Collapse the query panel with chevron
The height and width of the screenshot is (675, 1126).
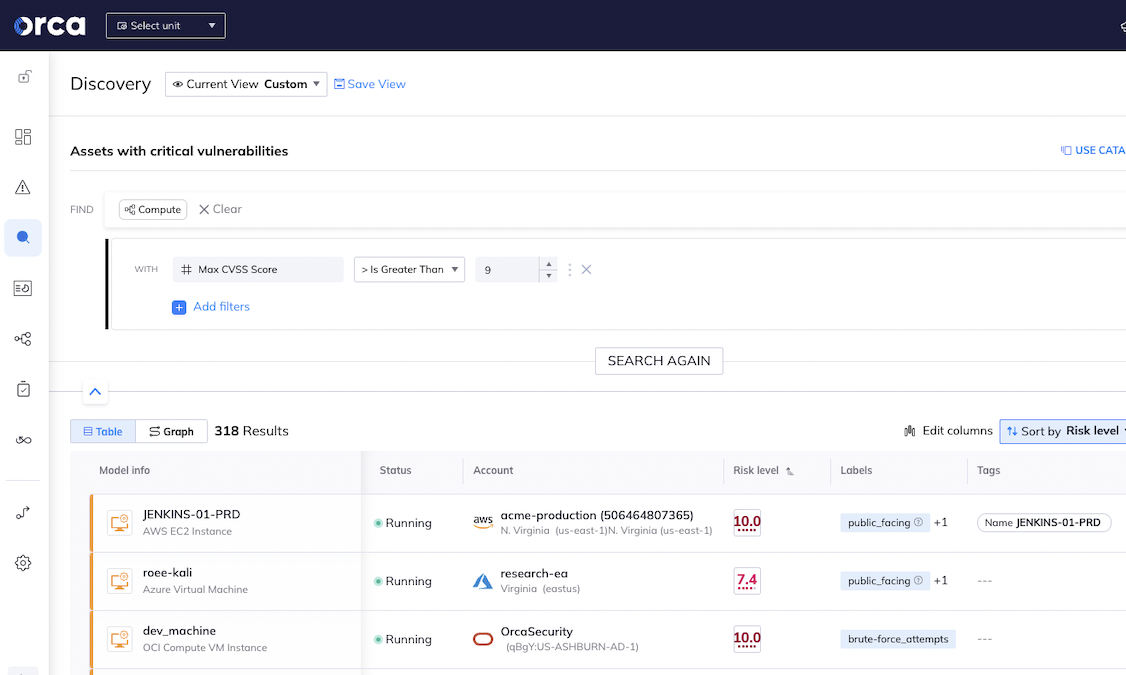pos(95,392)
